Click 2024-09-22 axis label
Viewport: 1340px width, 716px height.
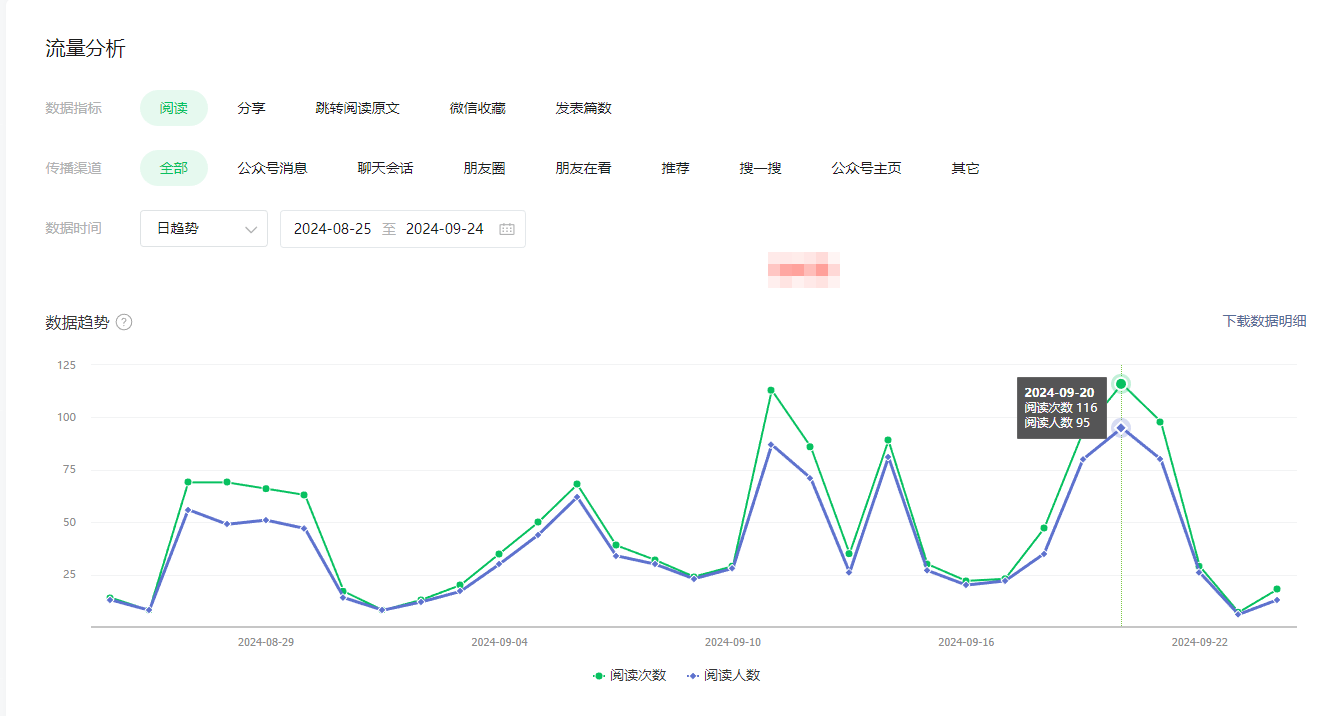click(x=1200, y=642)
